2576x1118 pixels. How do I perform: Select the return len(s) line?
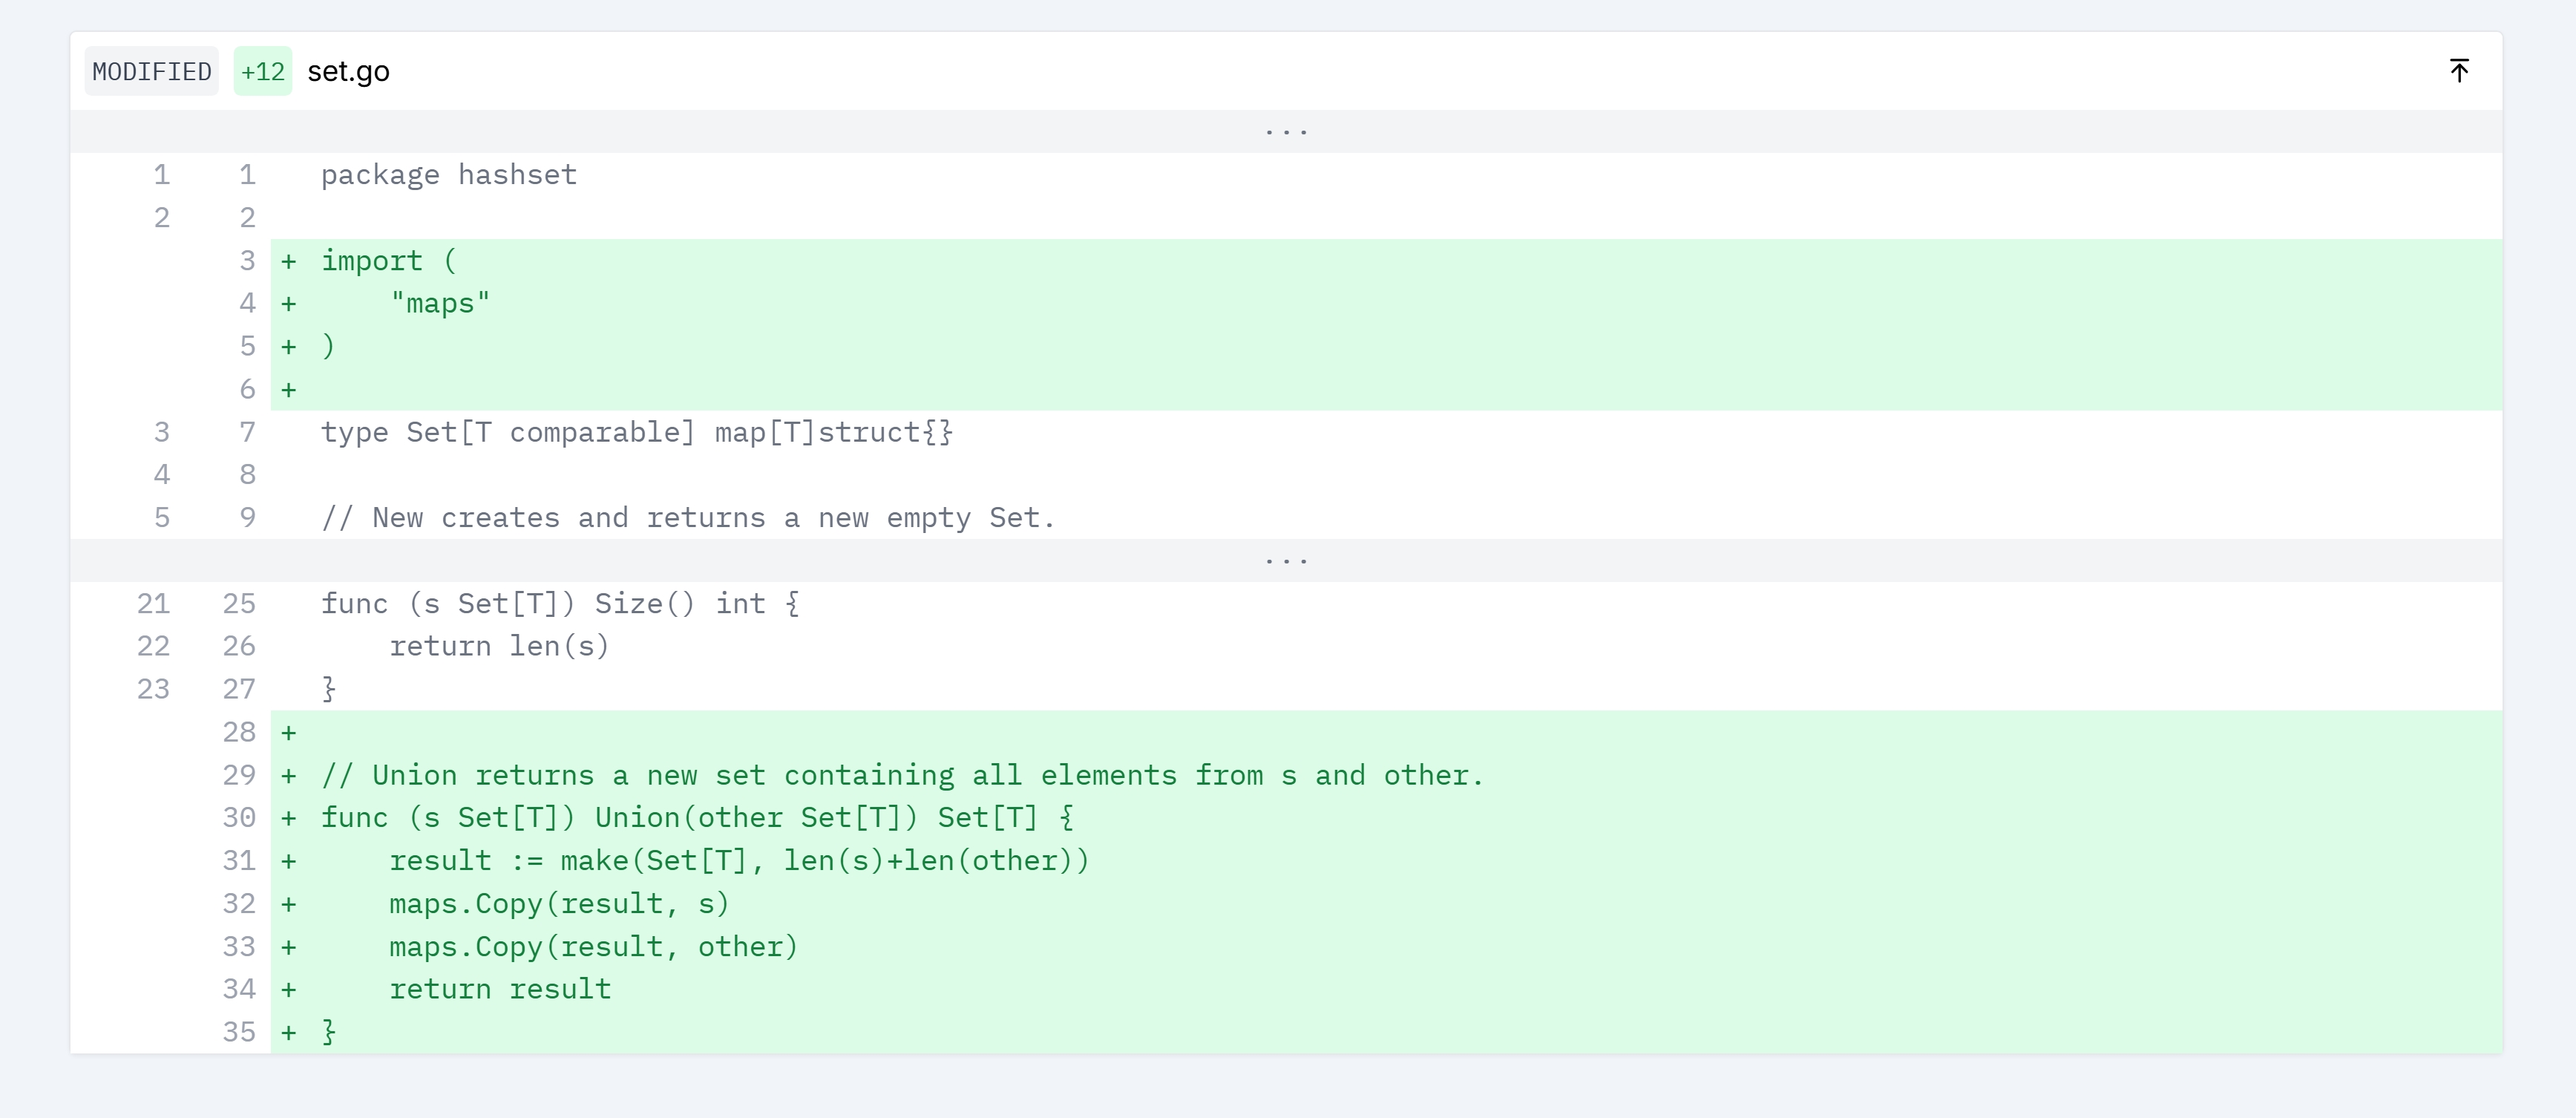pyautogui.click(x=498, y=647)
